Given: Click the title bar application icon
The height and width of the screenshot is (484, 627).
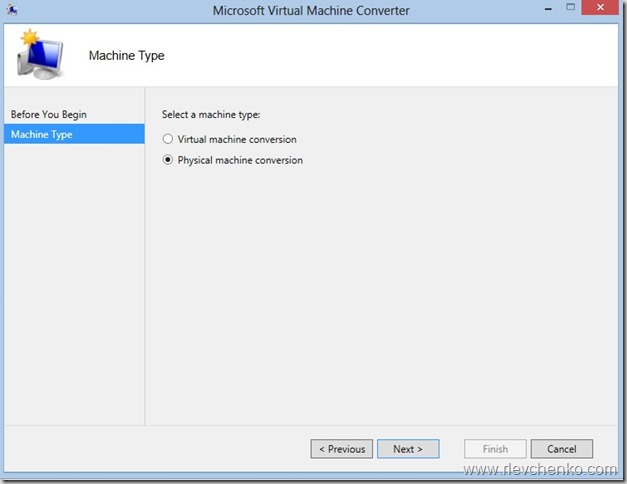Looking at the screenshot, I should coord(12,9).
